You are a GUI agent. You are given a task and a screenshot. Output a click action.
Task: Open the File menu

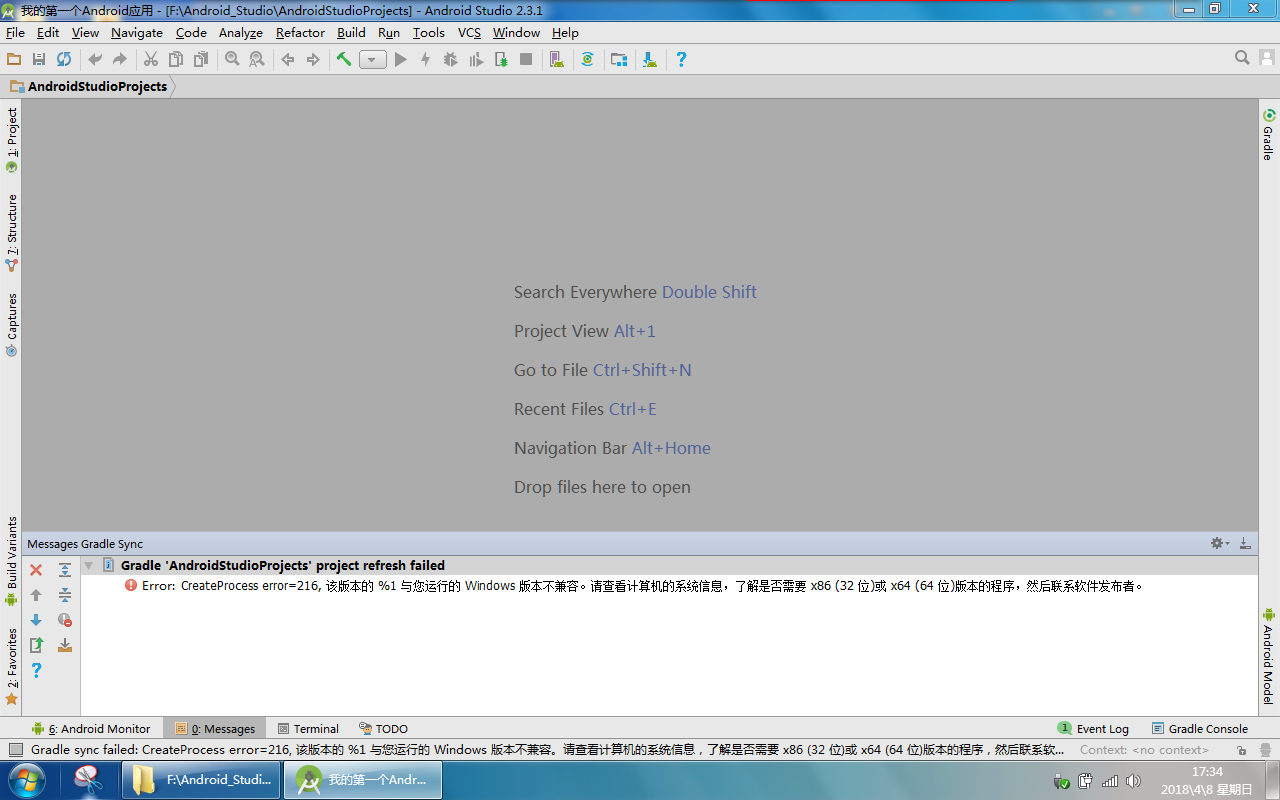click(x=15, y=32)
